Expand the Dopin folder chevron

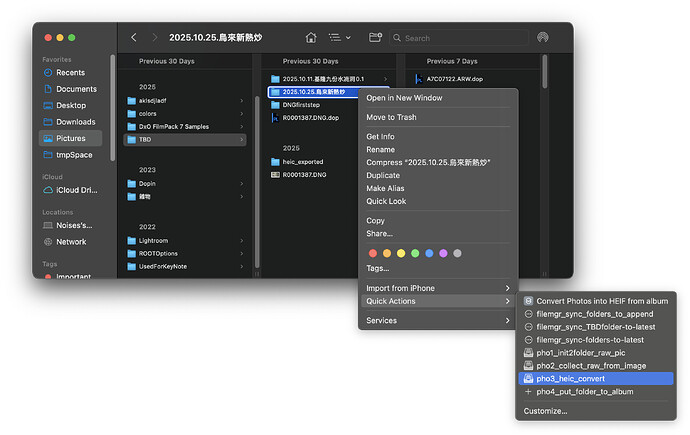(242, 183)
